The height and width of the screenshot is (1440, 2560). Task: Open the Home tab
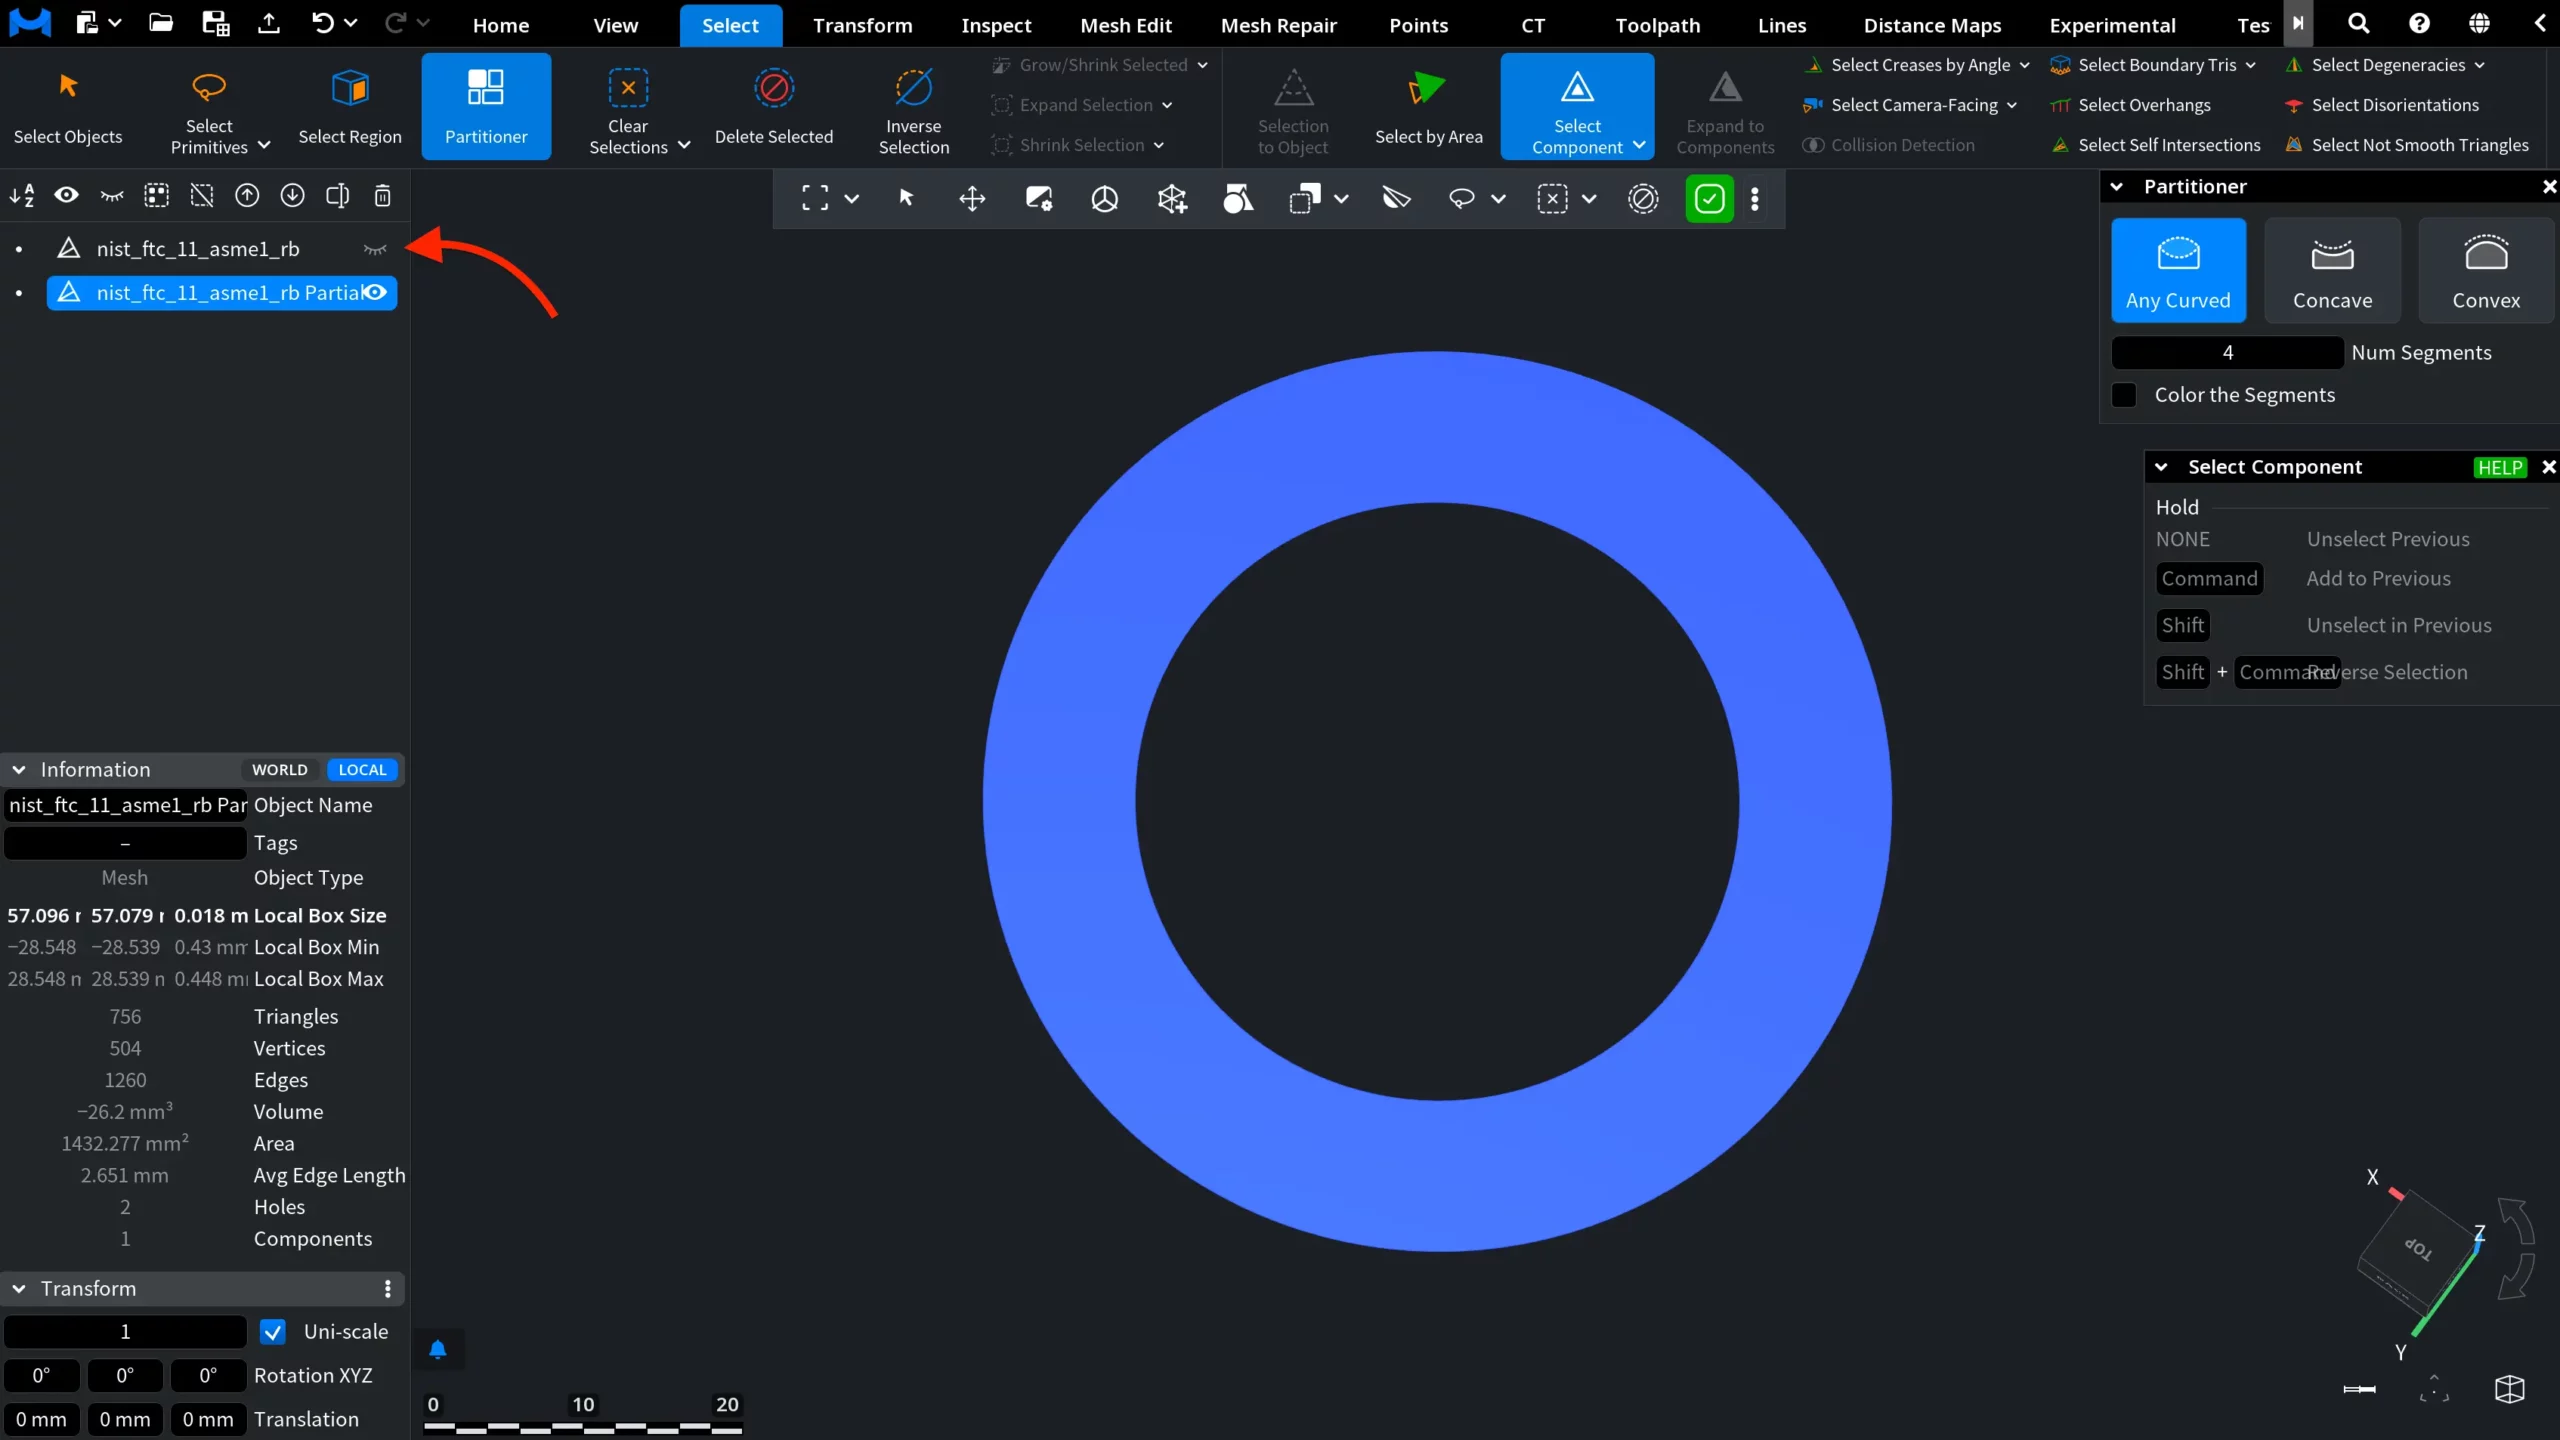pos(501,25)
